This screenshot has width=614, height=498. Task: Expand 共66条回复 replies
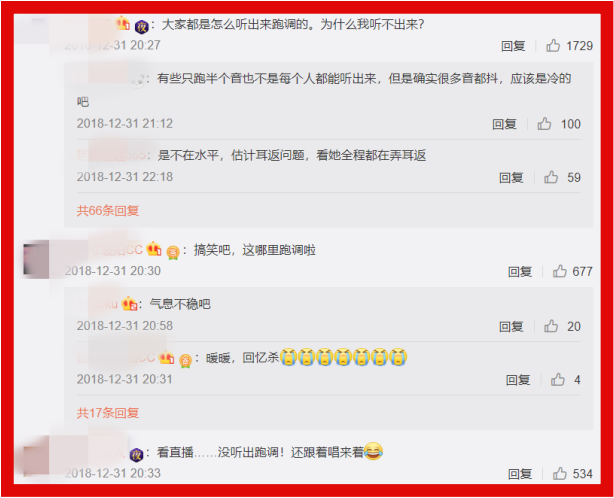108,211
